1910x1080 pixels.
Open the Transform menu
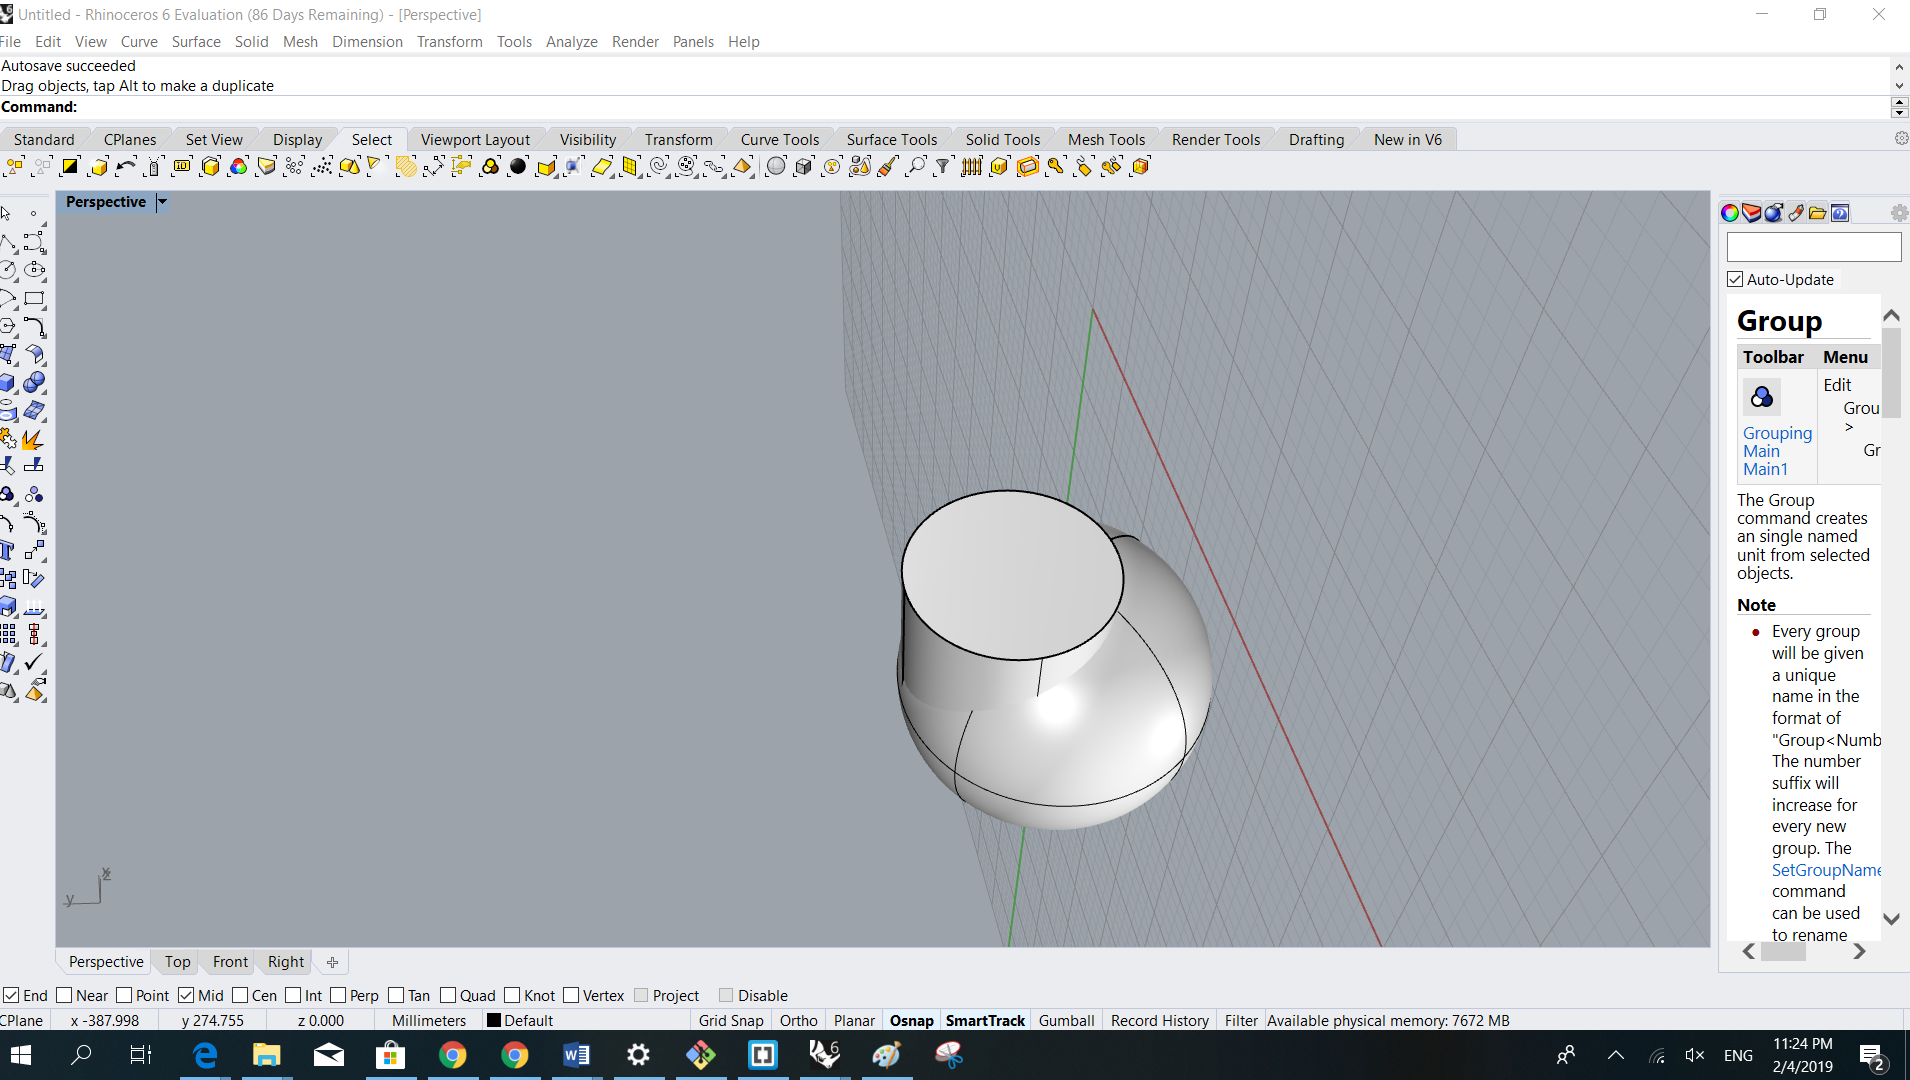click(449, 42)
